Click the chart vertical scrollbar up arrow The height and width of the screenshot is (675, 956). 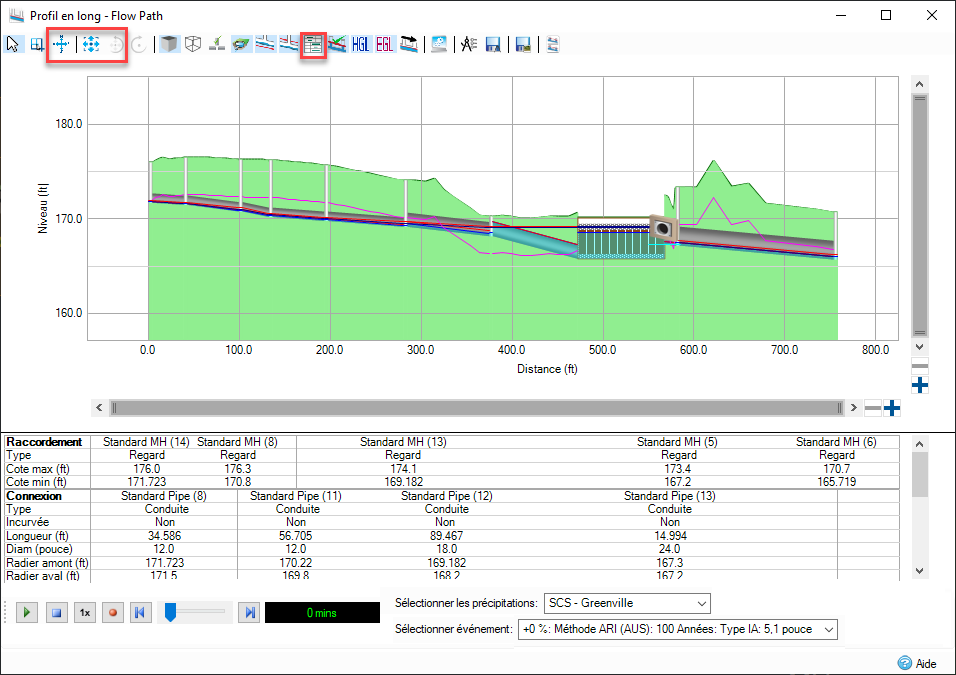tap(920, 84)
